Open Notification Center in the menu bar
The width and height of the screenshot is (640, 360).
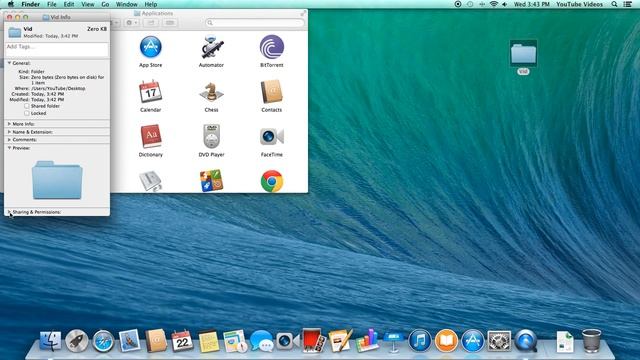point(627,4)
